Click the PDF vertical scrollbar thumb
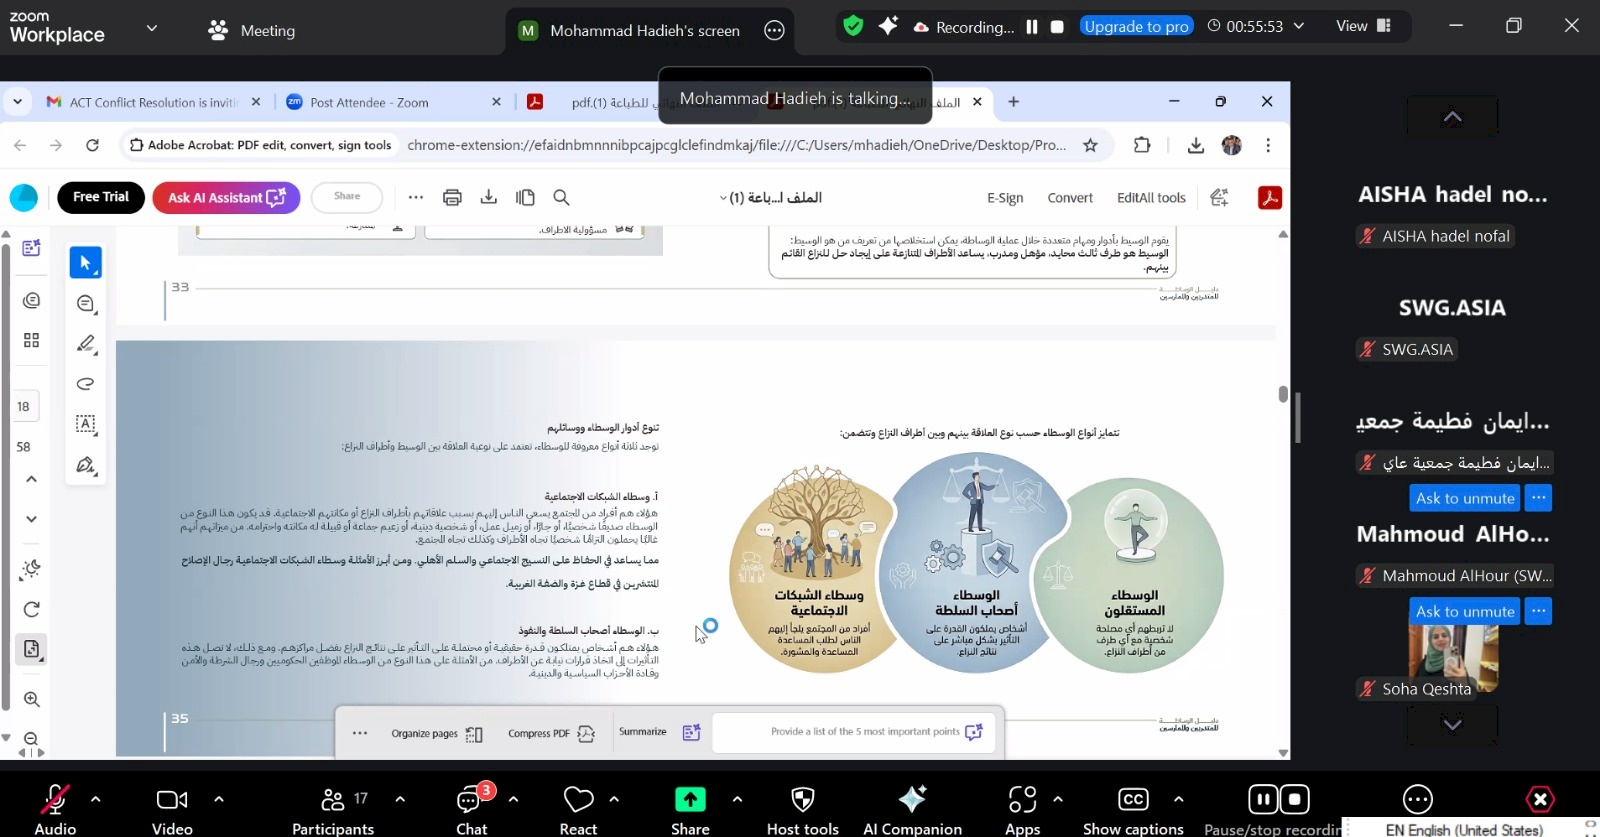The height and width of the screenshot is (837, 1600). point(1283,394)
